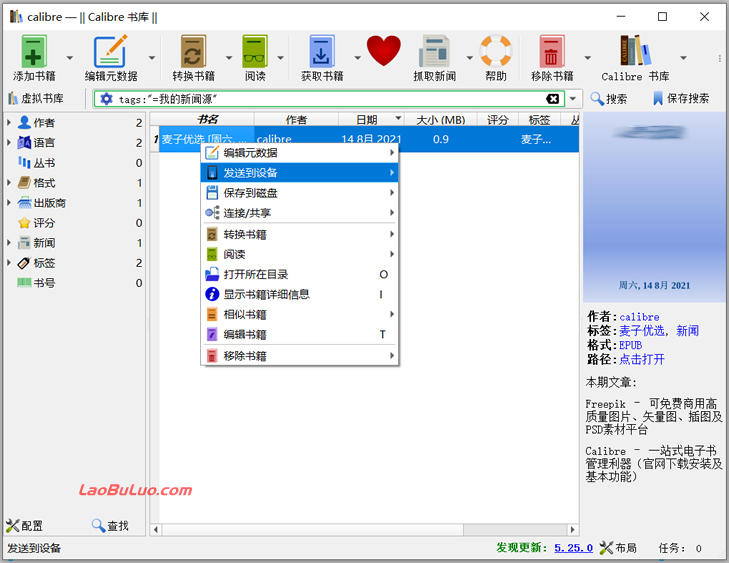The image size is (729, 563).
Task: Sort by the 日期 column header
Action: point(371,119)
